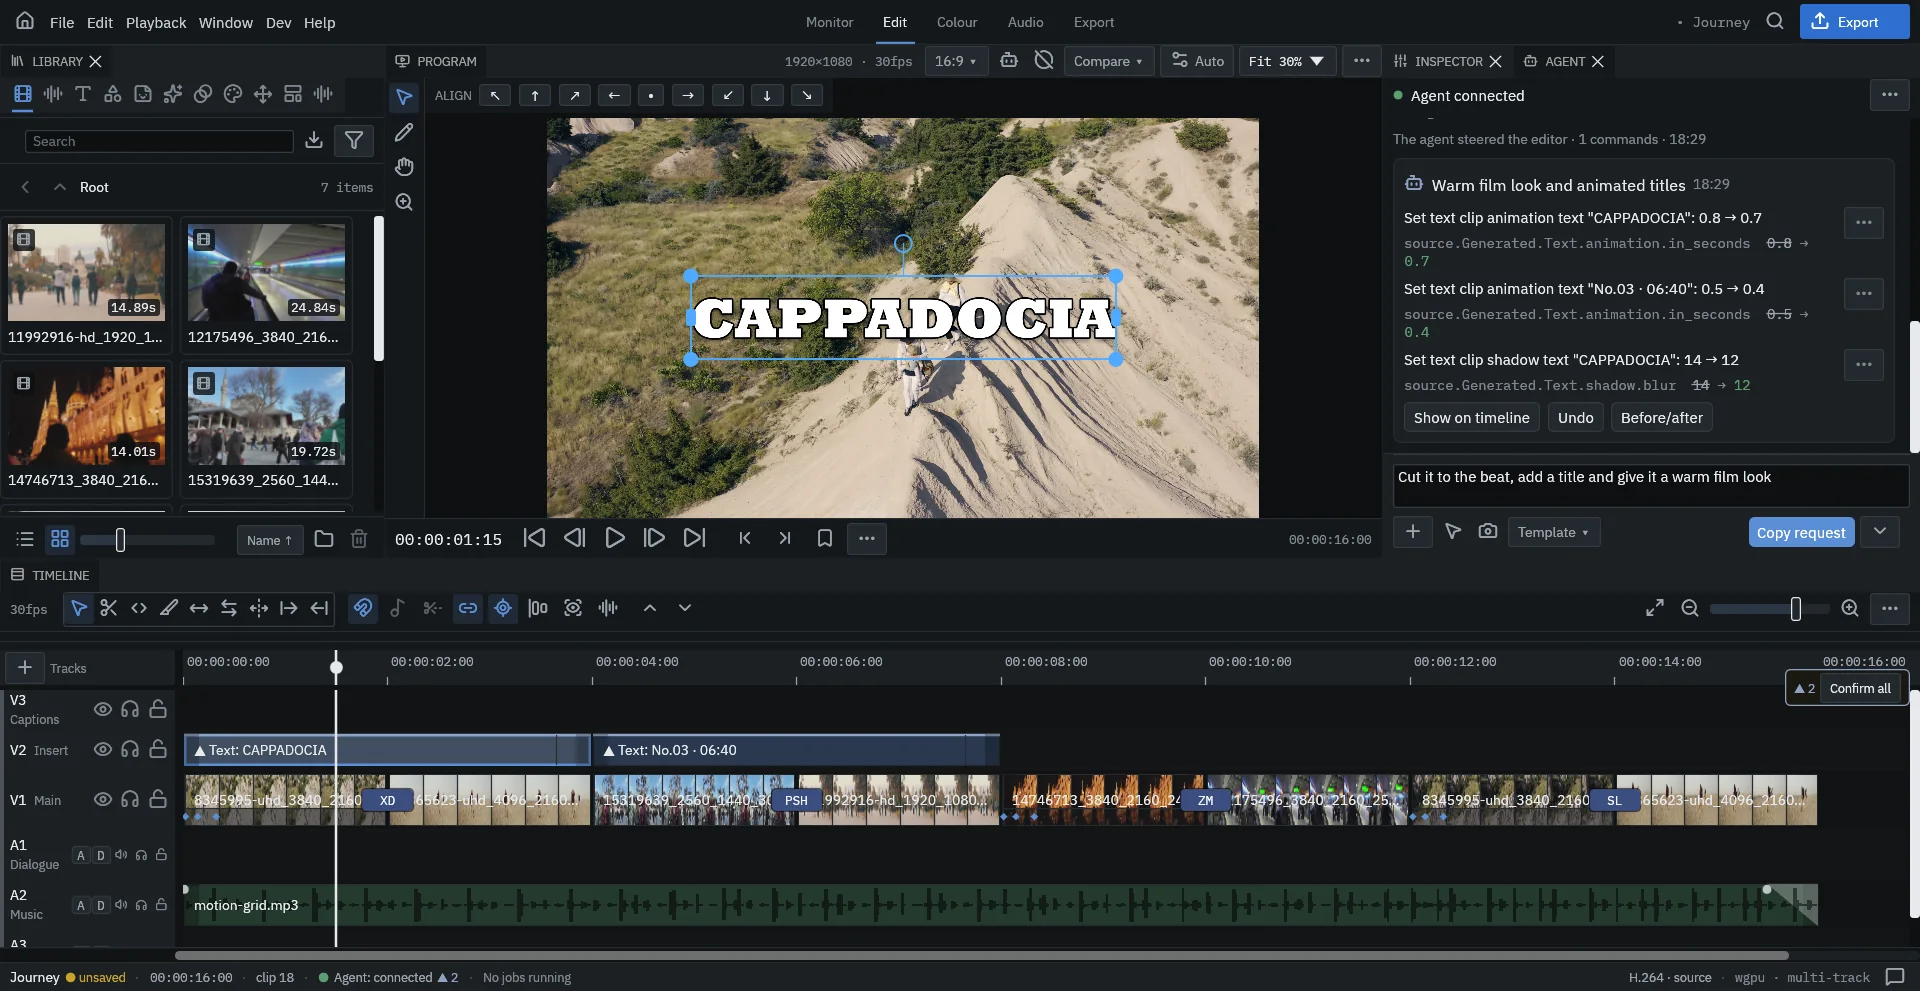Click the search magnifier in top bar
The height and width of the screenshot is (991, 1920).
click(x=1775, y=21)
